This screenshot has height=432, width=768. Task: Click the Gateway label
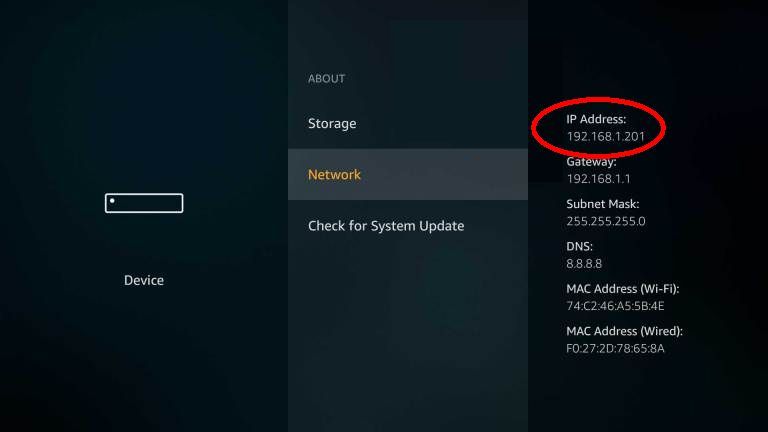tap(591, 162)
